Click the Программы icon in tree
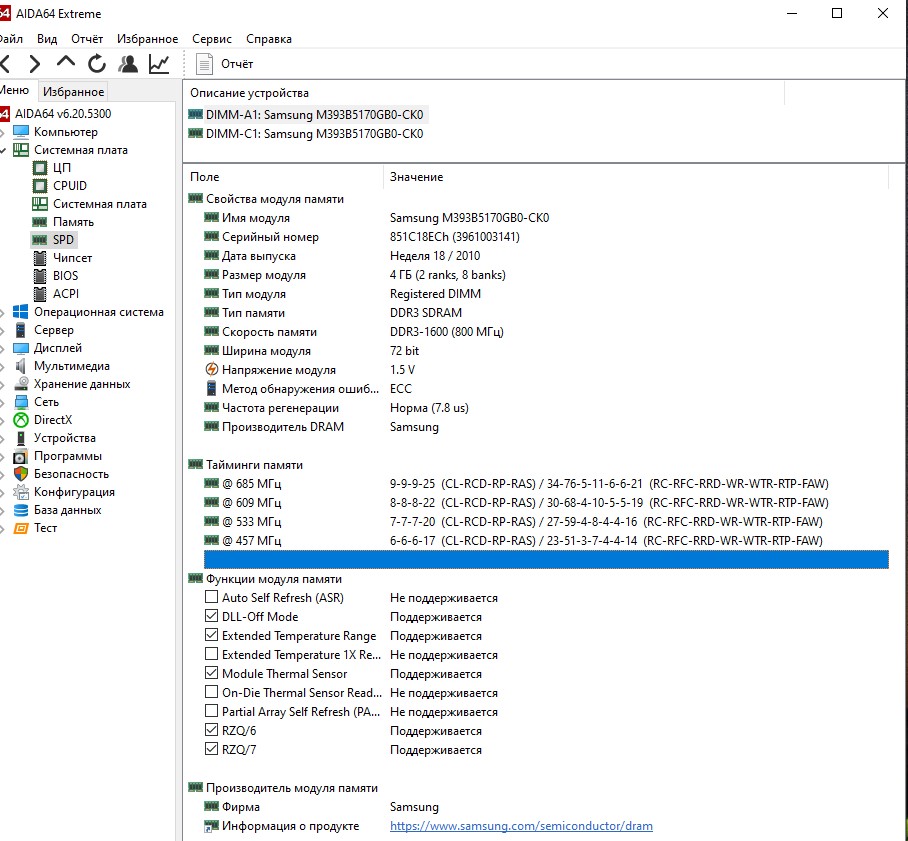Image resolution: width=908 pixels, height=841 pixels. point(21,456)
